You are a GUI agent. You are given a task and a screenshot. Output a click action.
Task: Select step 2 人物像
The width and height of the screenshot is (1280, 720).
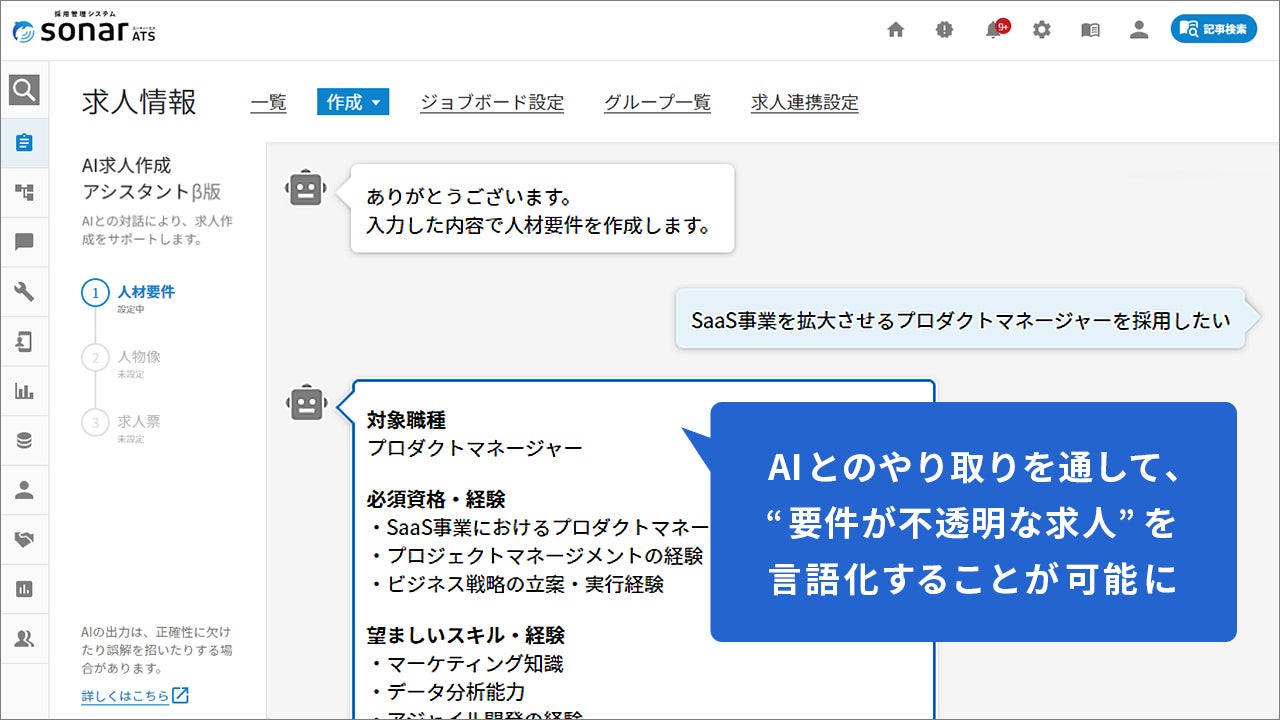point(123,359)
